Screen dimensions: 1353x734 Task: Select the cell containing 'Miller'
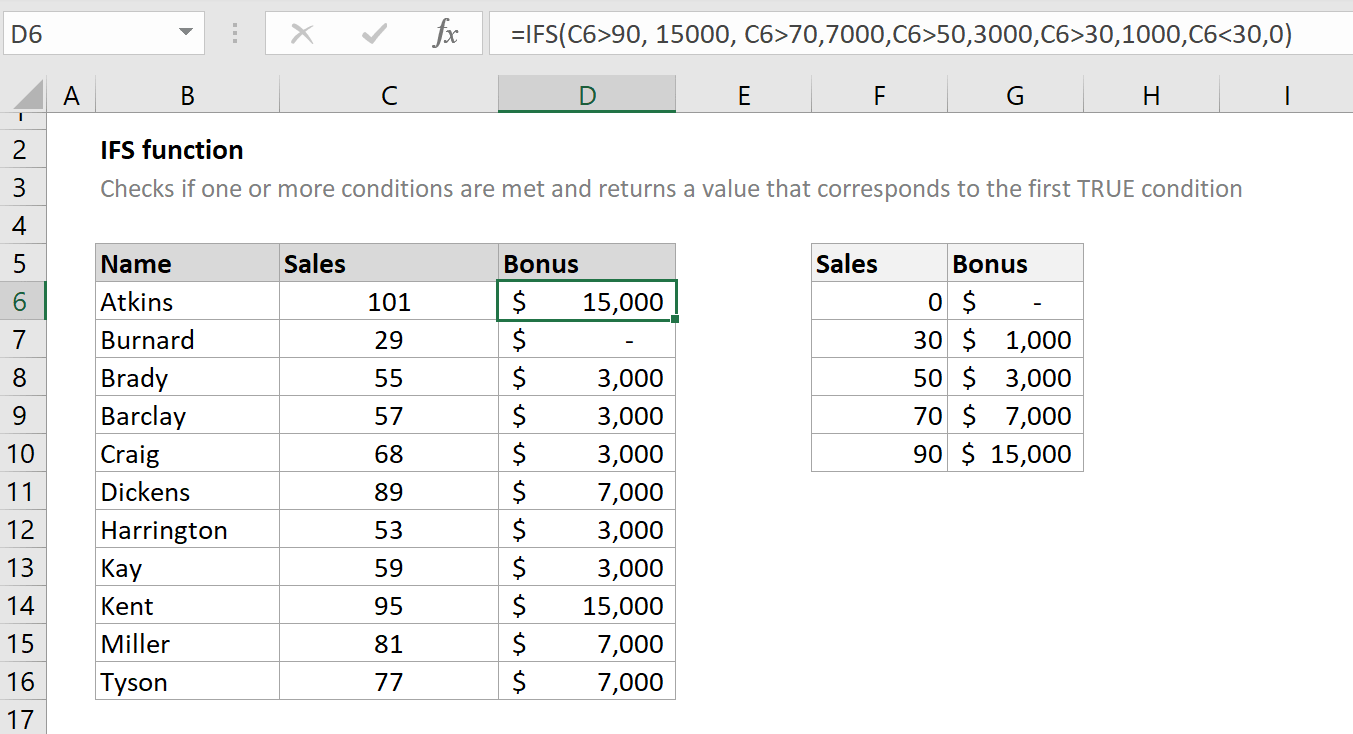(x=187, y=644)
